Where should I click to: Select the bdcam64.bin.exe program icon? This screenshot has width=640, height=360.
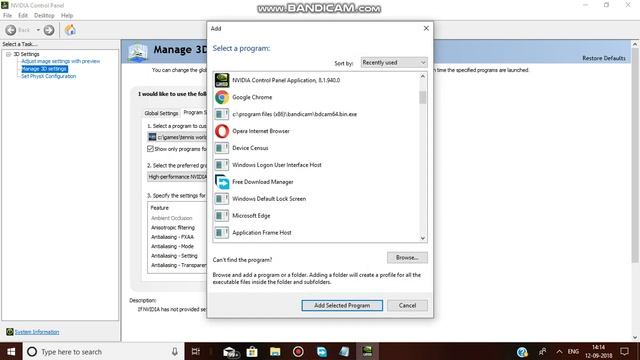point(222,114)
